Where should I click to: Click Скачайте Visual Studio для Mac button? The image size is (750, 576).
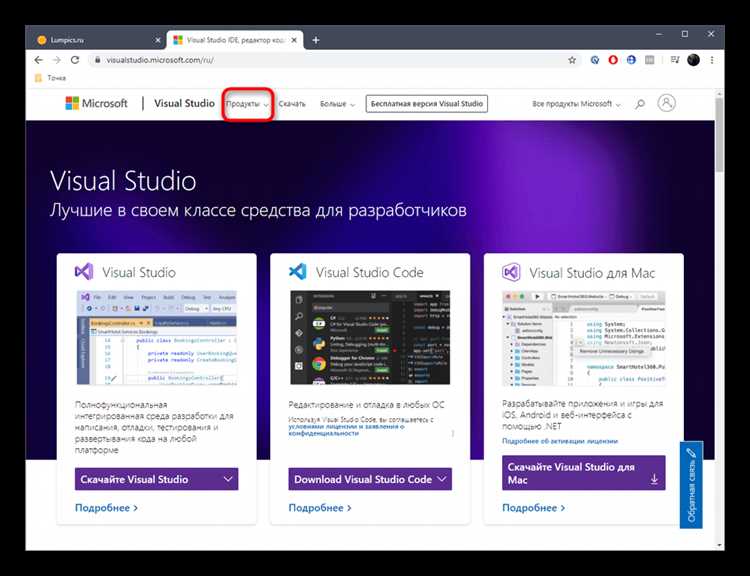[584, 473]
